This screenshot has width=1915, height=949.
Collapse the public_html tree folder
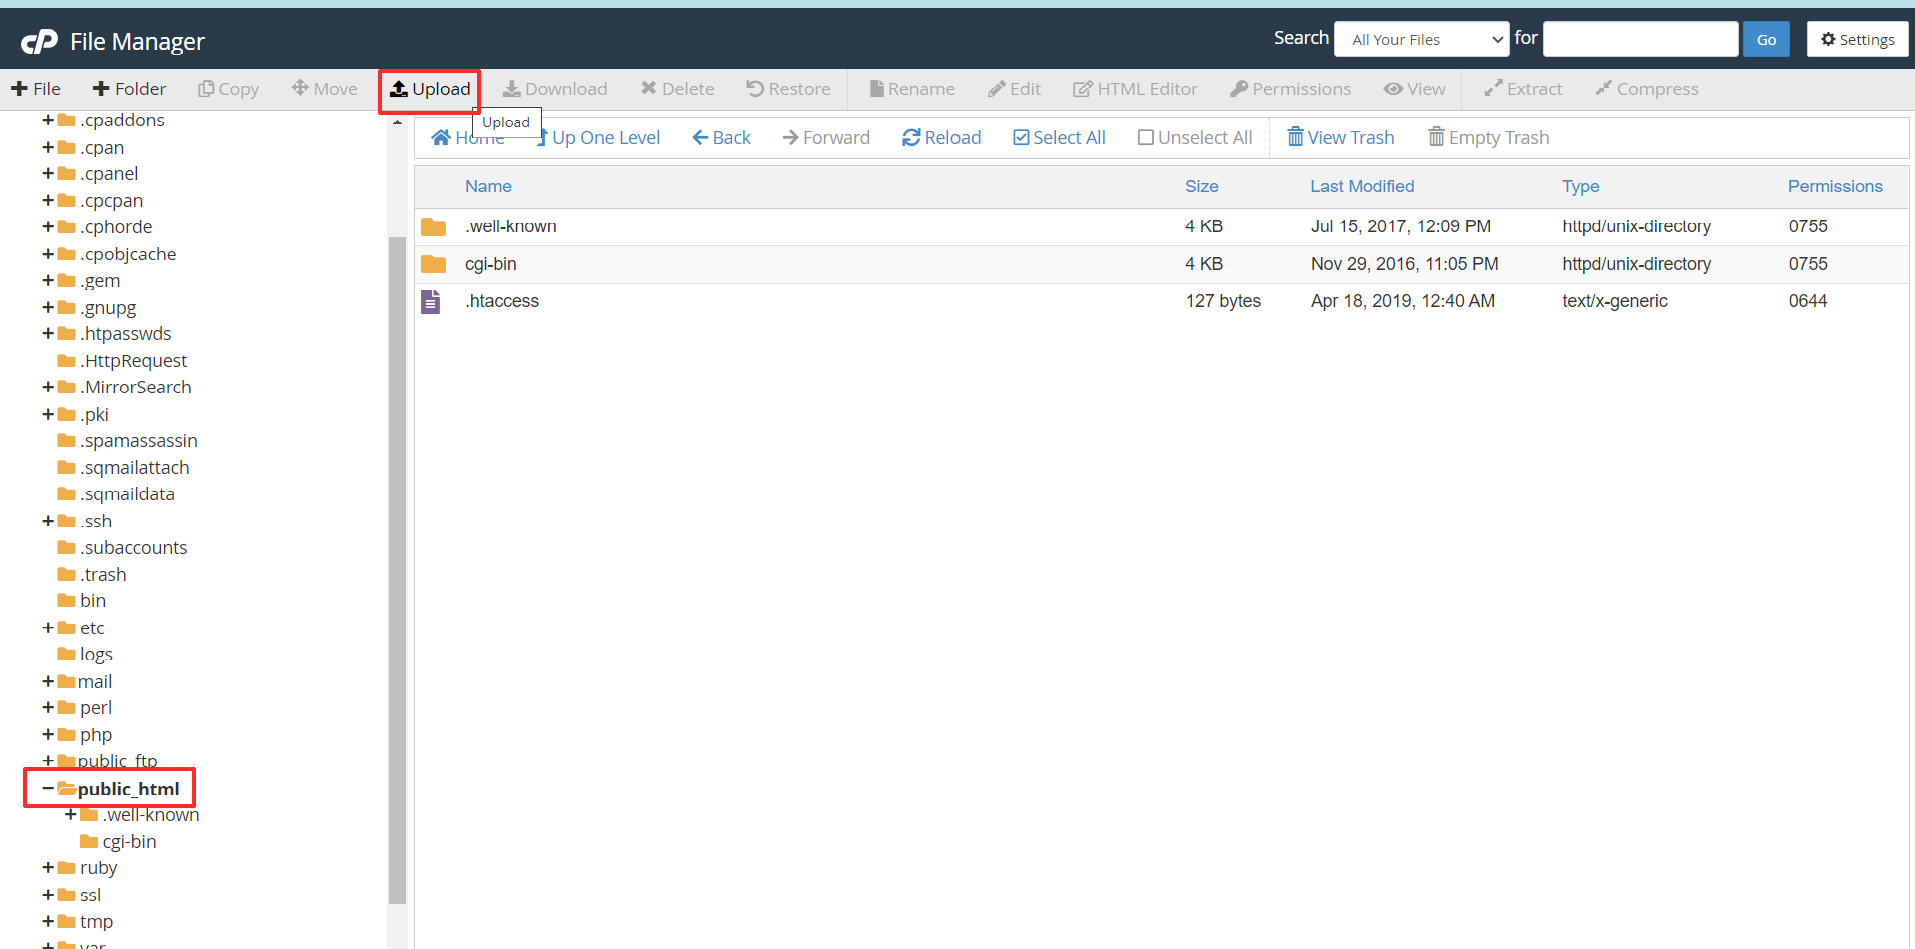[x=47, y=789]
